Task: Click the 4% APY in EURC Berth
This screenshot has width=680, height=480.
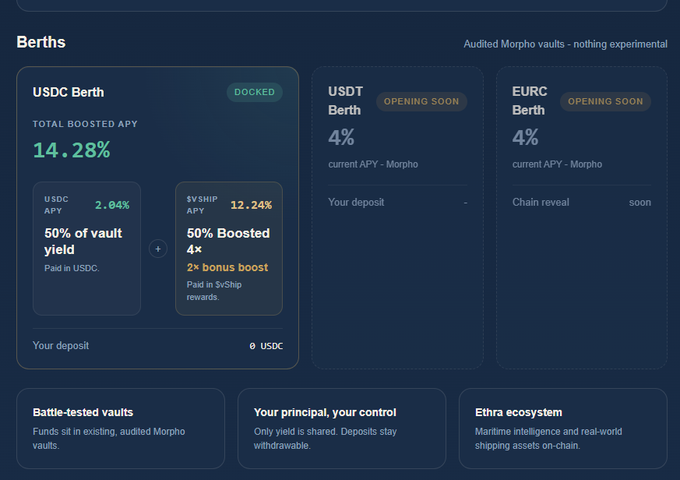Action: (525, 138)
